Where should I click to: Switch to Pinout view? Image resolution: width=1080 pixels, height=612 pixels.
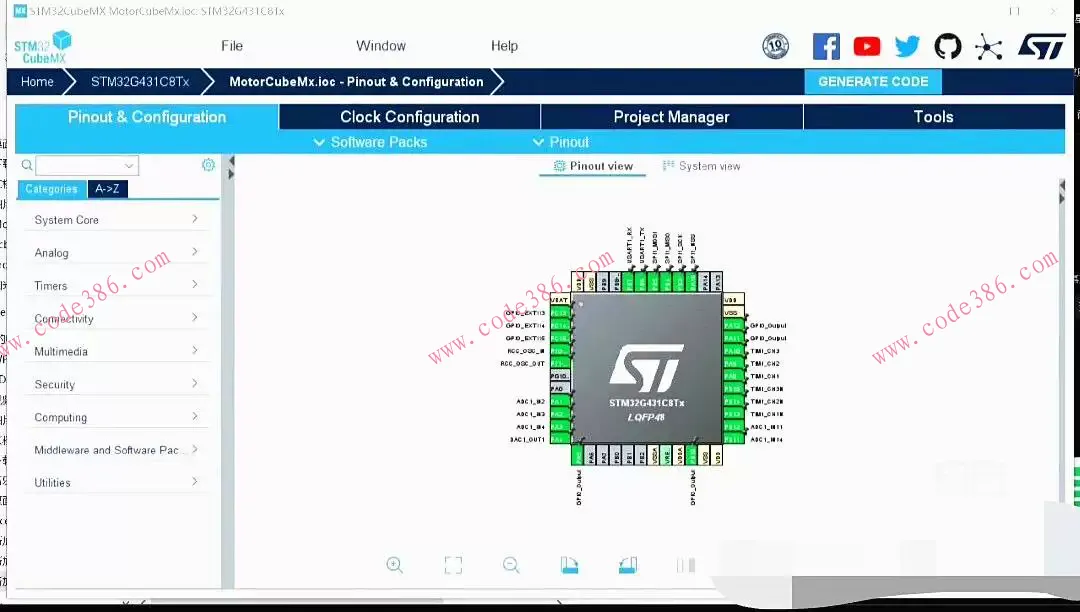click(x=593, y=166)
